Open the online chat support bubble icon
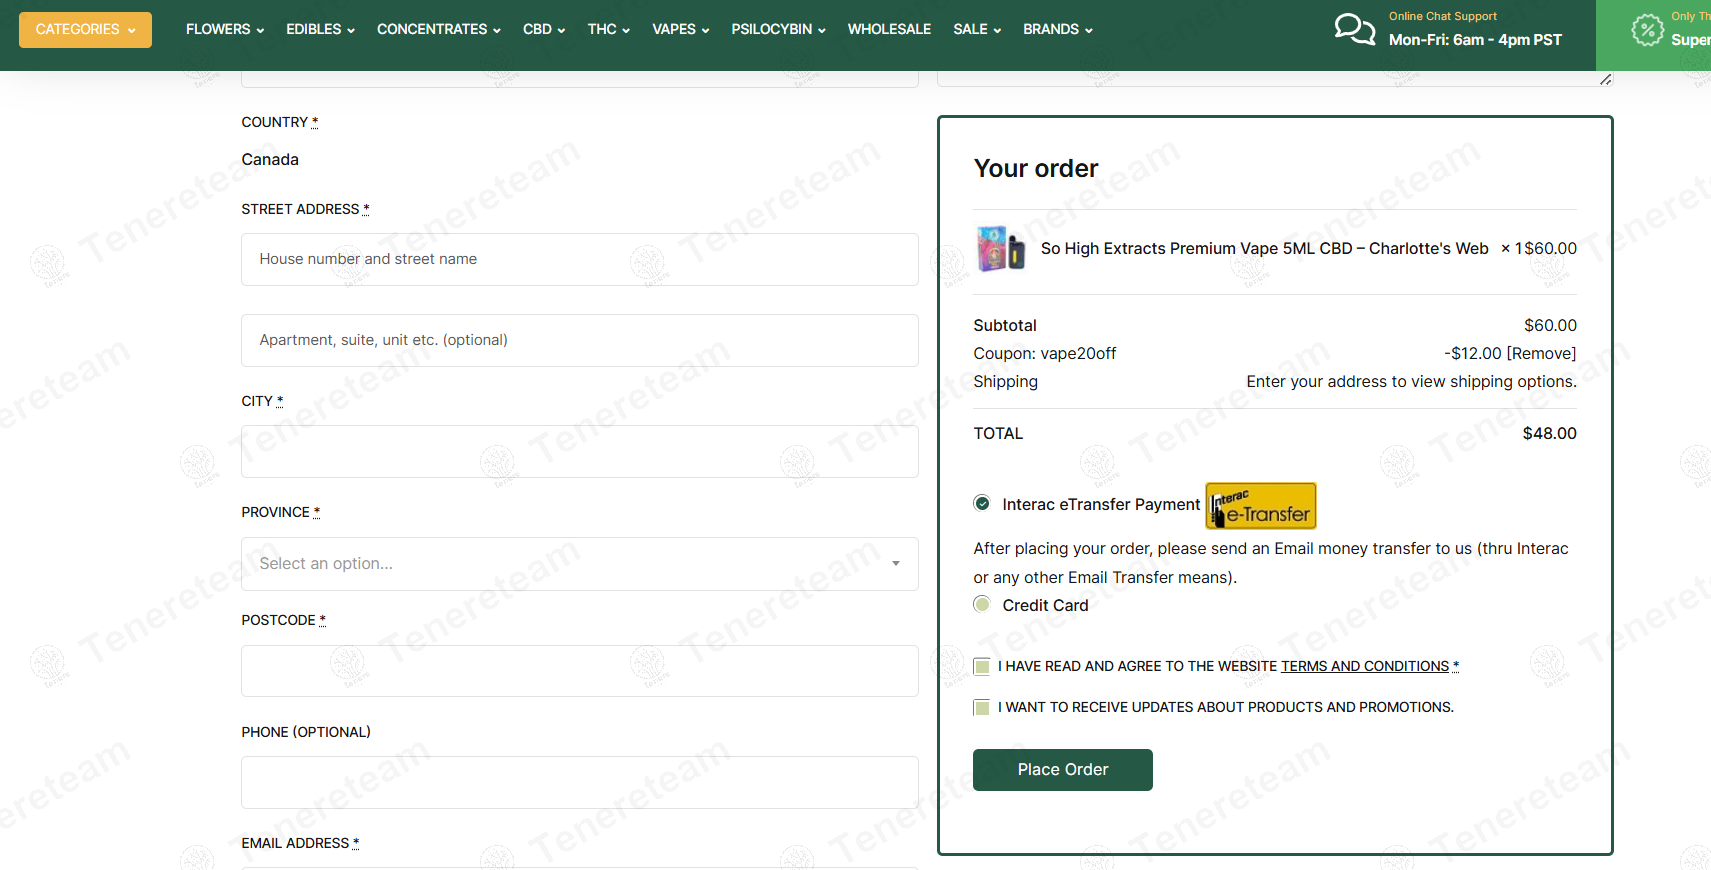Image resolution: width=1711 pixels, height=870 pixels. (x=1355, y=29)
